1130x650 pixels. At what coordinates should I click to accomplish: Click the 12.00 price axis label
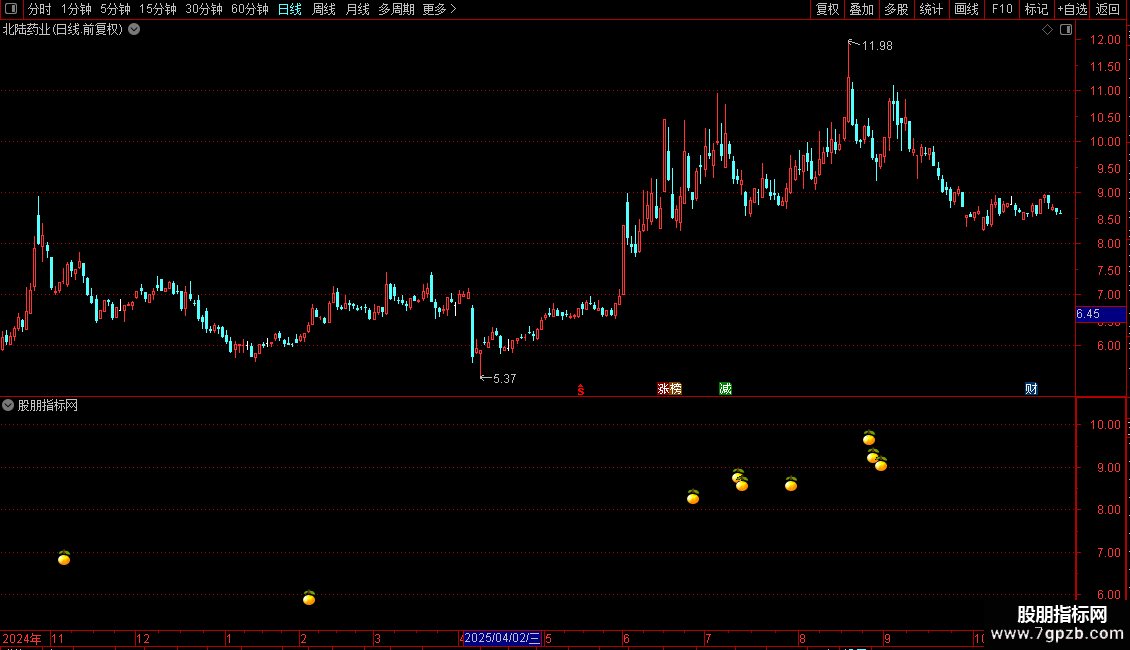[1105, 40]
